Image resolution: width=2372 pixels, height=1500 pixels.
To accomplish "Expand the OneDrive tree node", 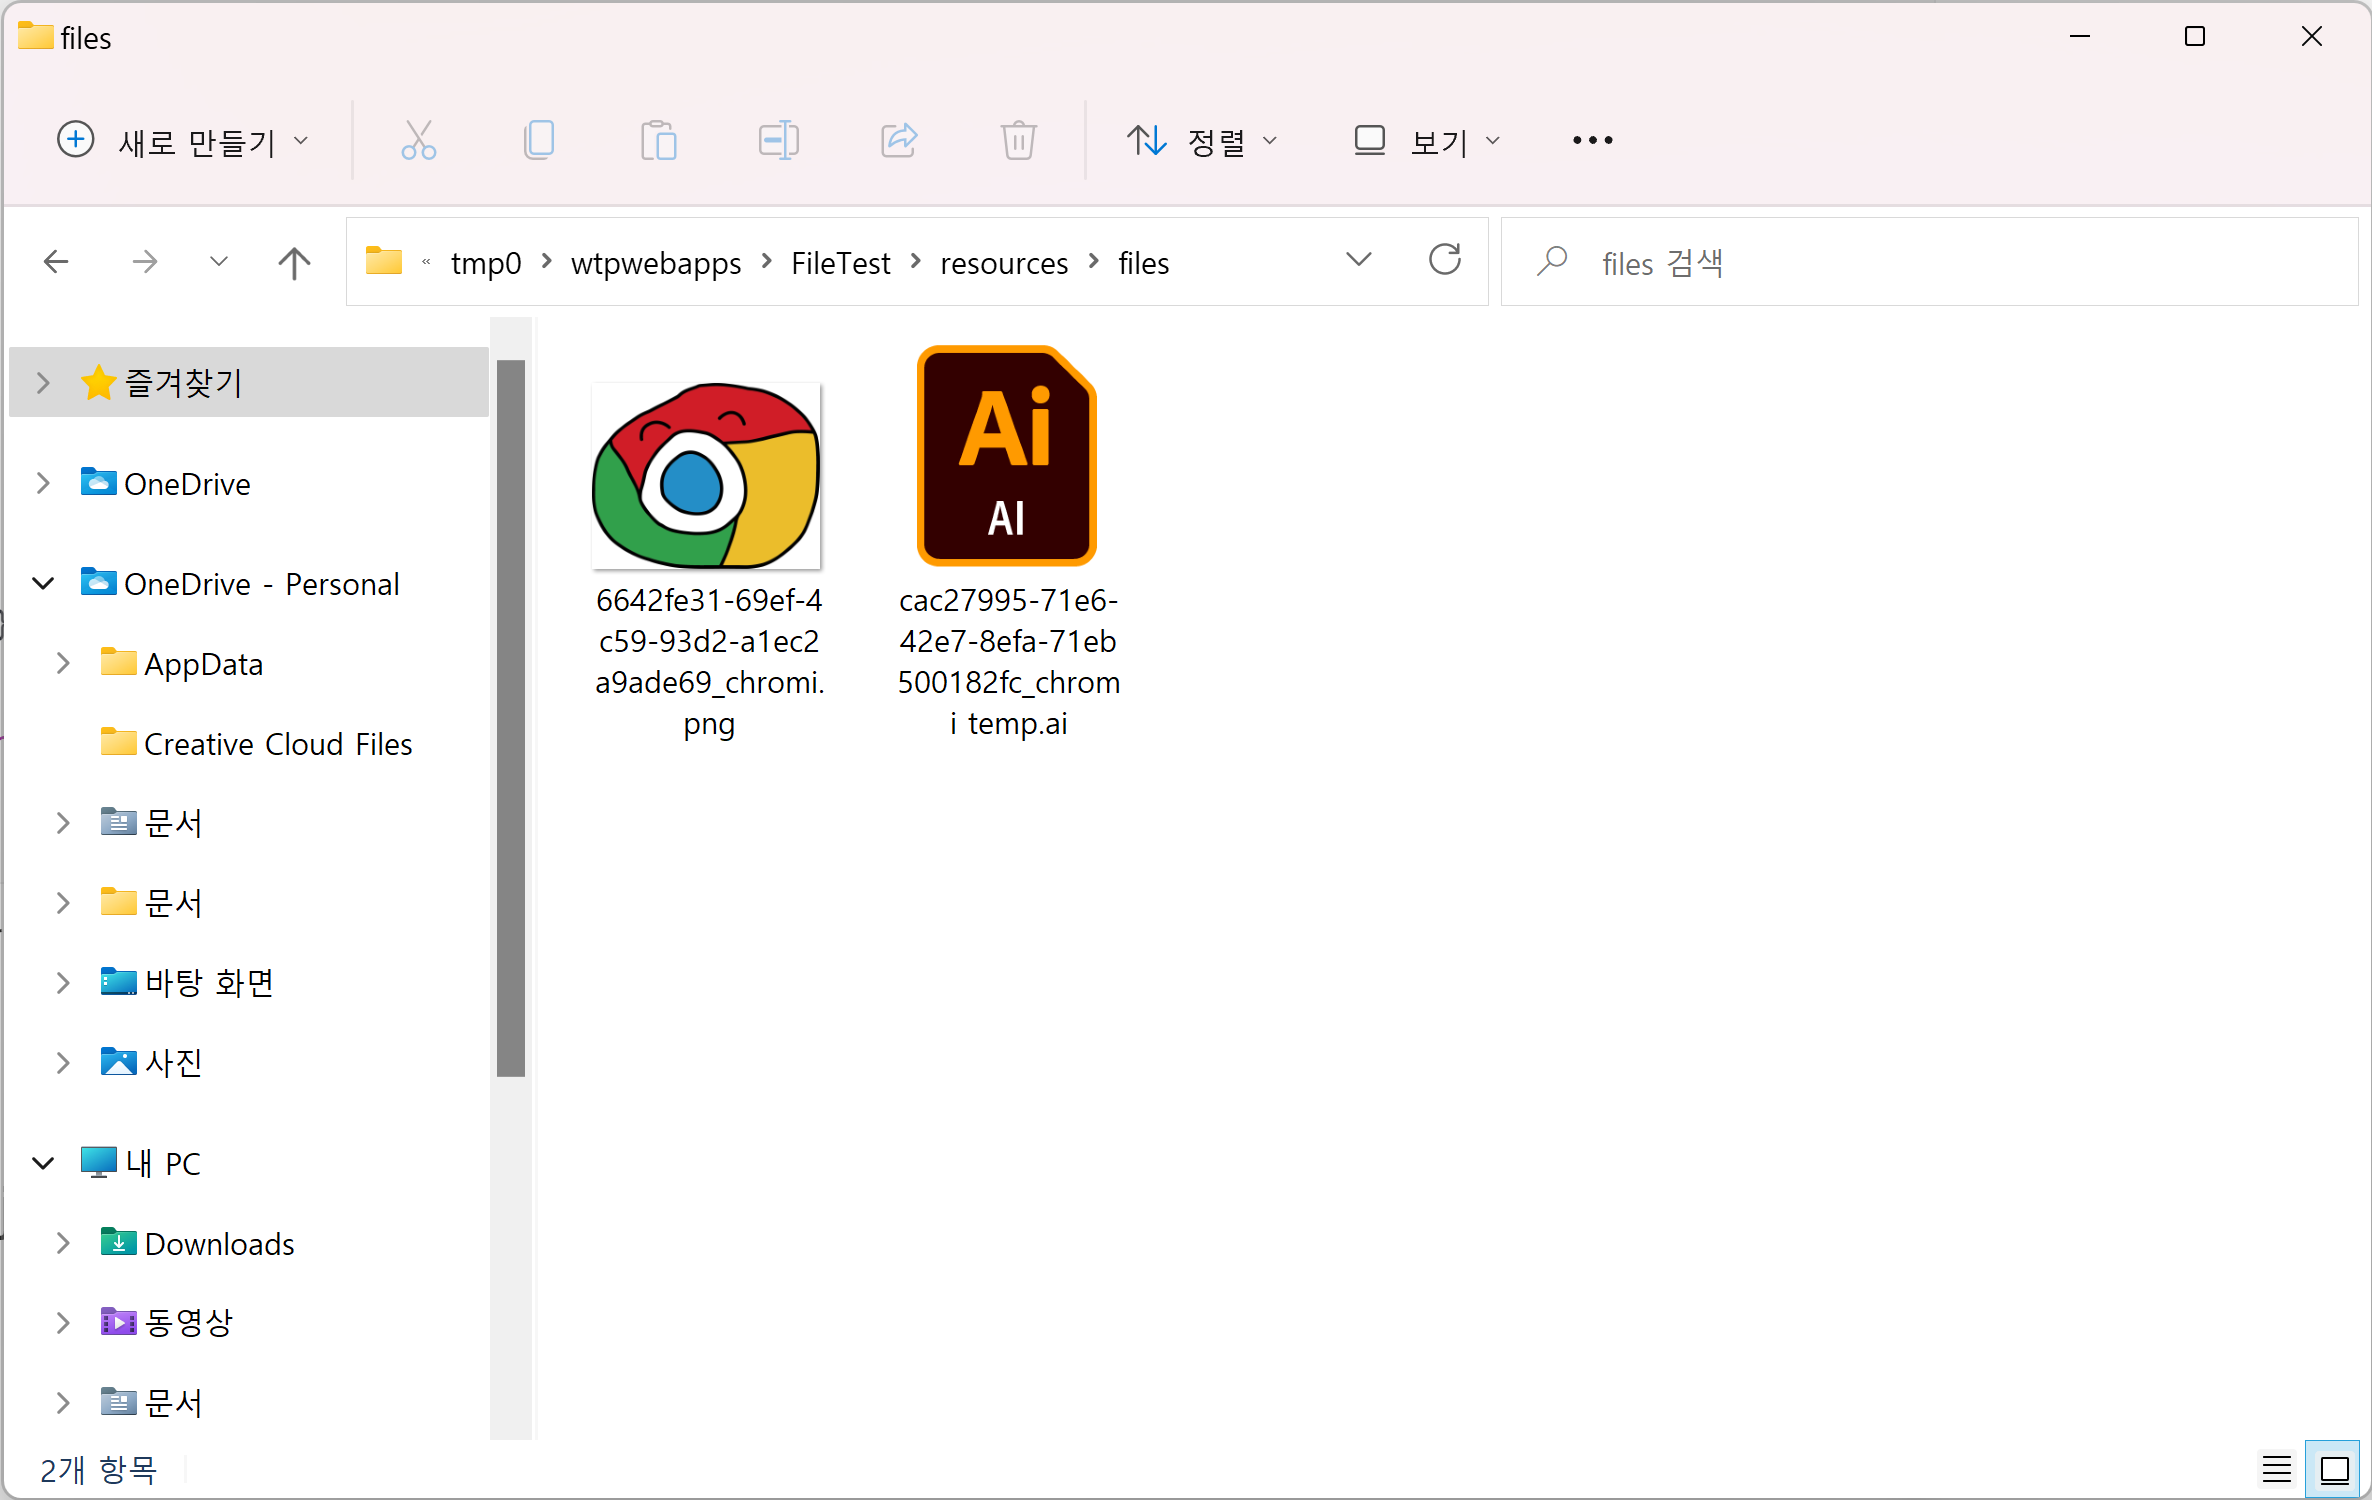I will coord(43,483).
